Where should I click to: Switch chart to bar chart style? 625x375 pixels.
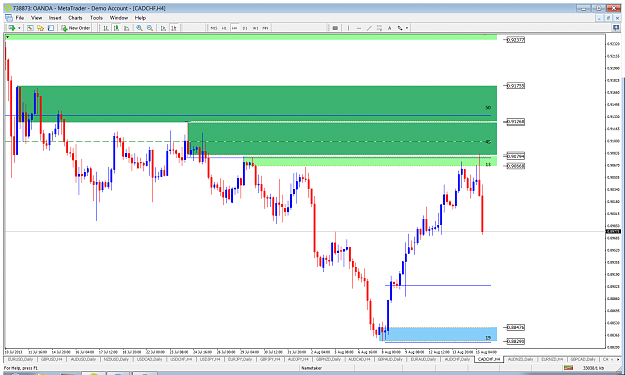(x=106, y=28)
